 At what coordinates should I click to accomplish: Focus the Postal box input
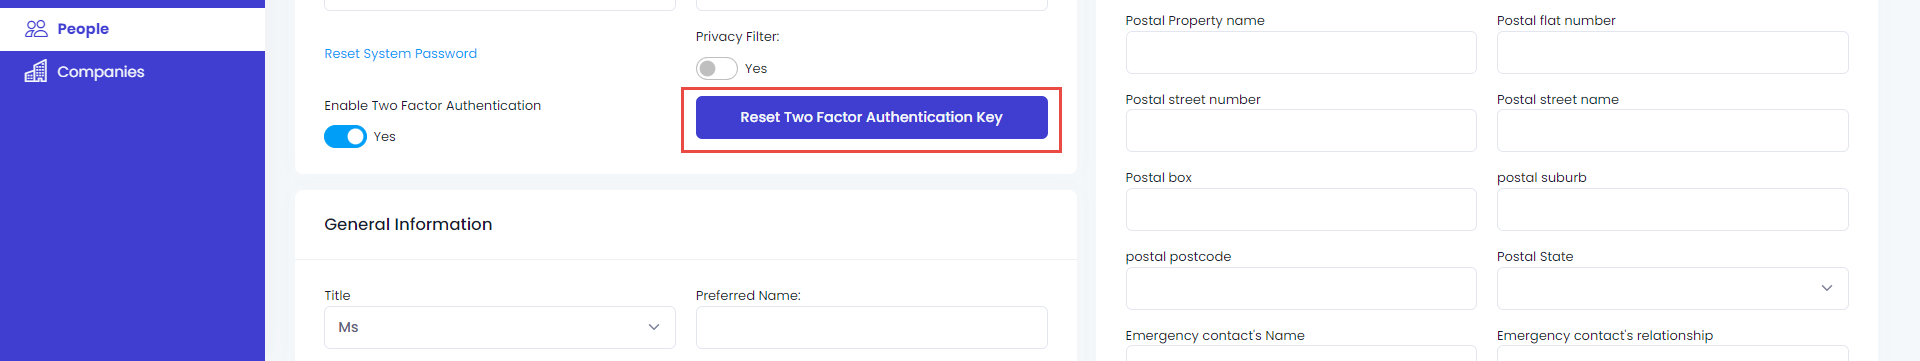tap(1301, 210)
